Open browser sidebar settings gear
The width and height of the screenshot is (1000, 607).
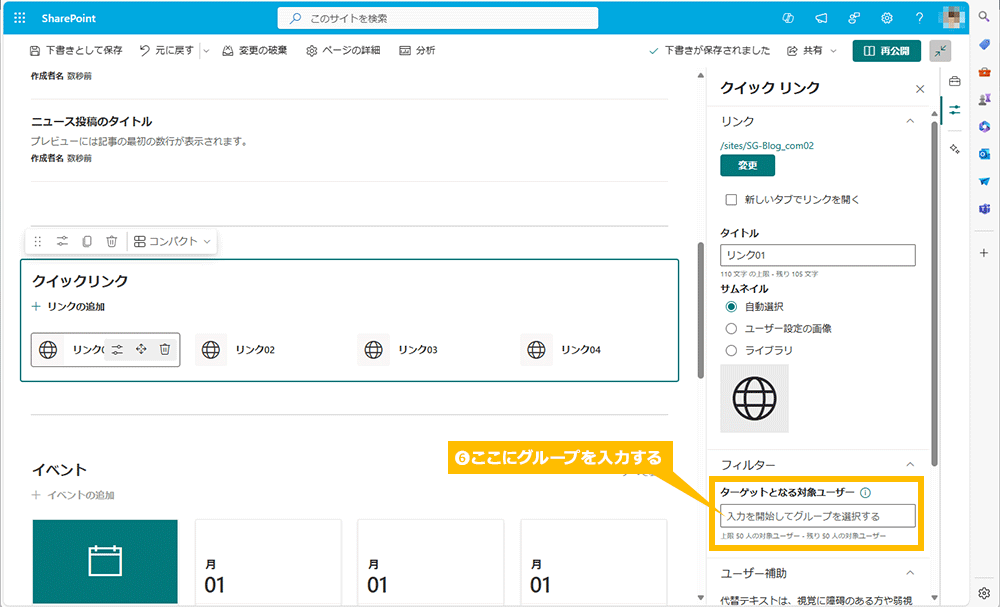(x=984, y=593)
